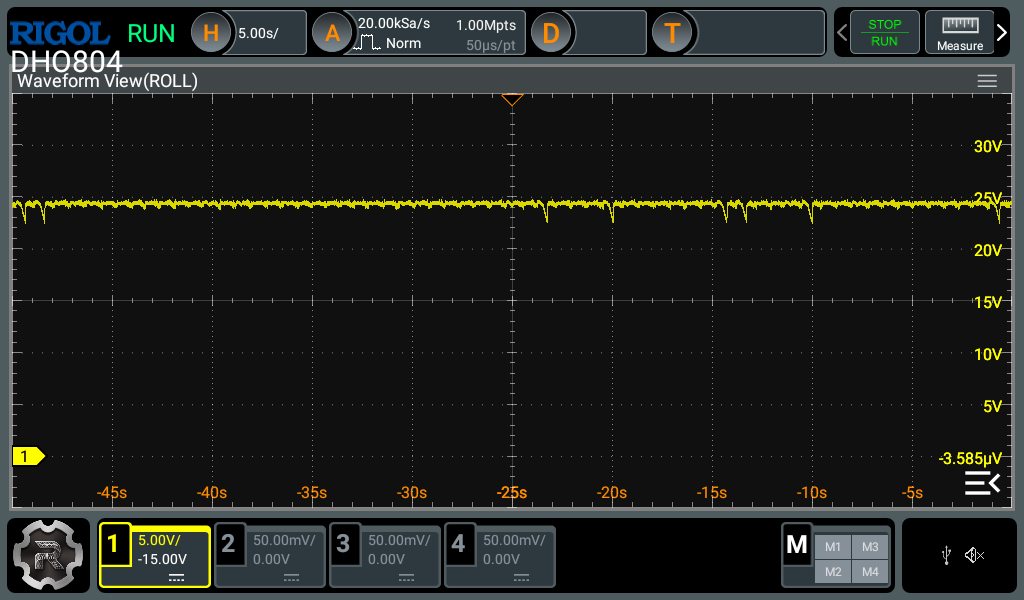Open sample rate 20.00kSa/s acquisition info
This screenshot has width=1024, height=600.
tap(394, 24)
